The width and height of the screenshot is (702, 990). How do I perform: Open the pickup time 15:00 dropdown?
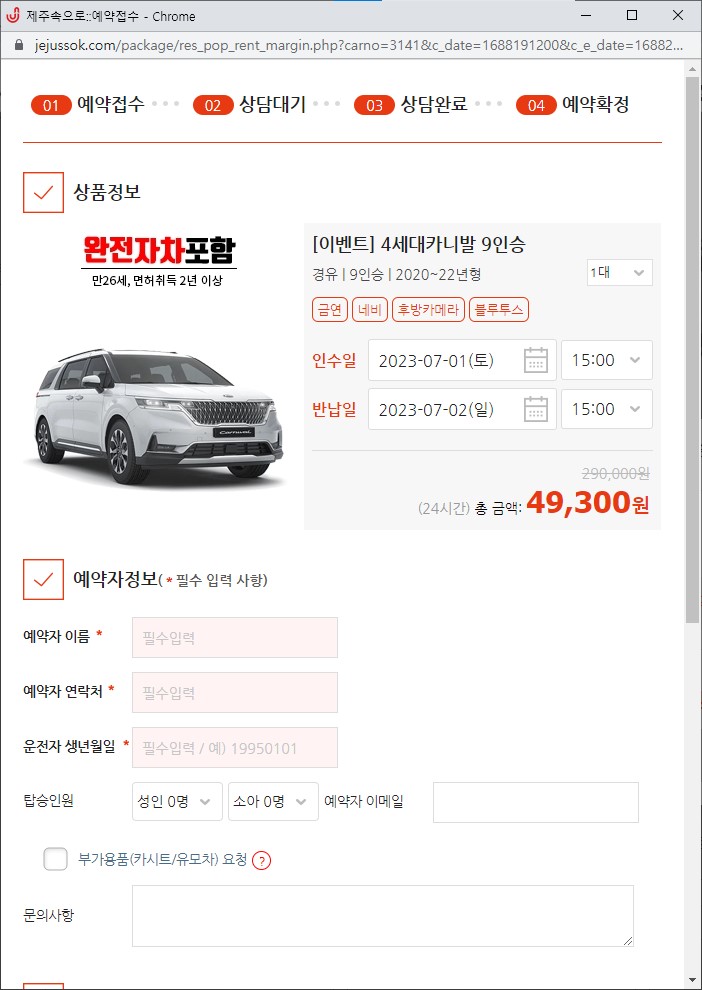(607, 361)
